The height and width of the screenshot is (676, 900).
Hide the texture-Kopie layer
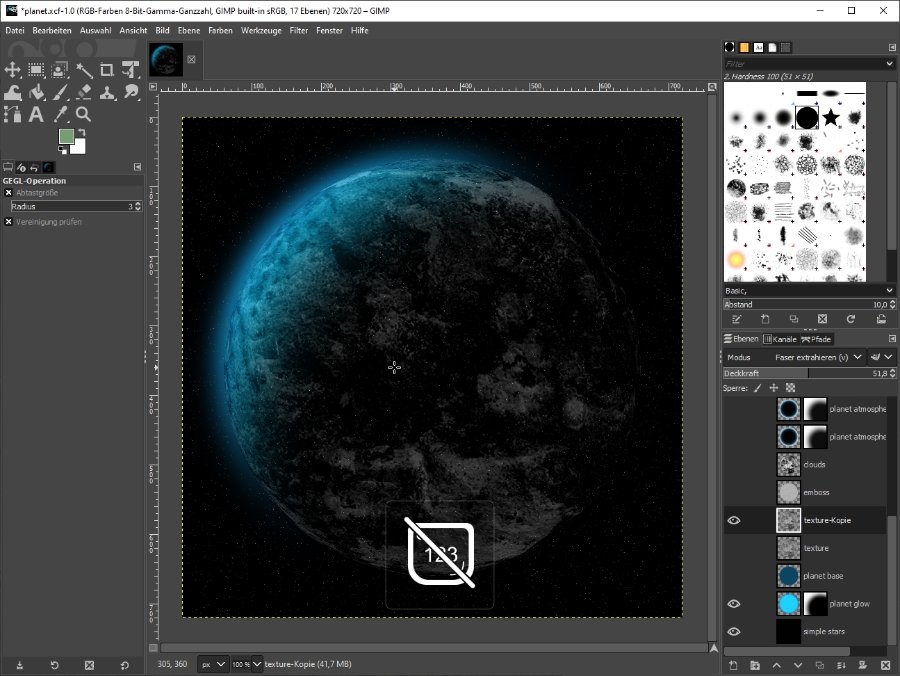tap(733, 520)
